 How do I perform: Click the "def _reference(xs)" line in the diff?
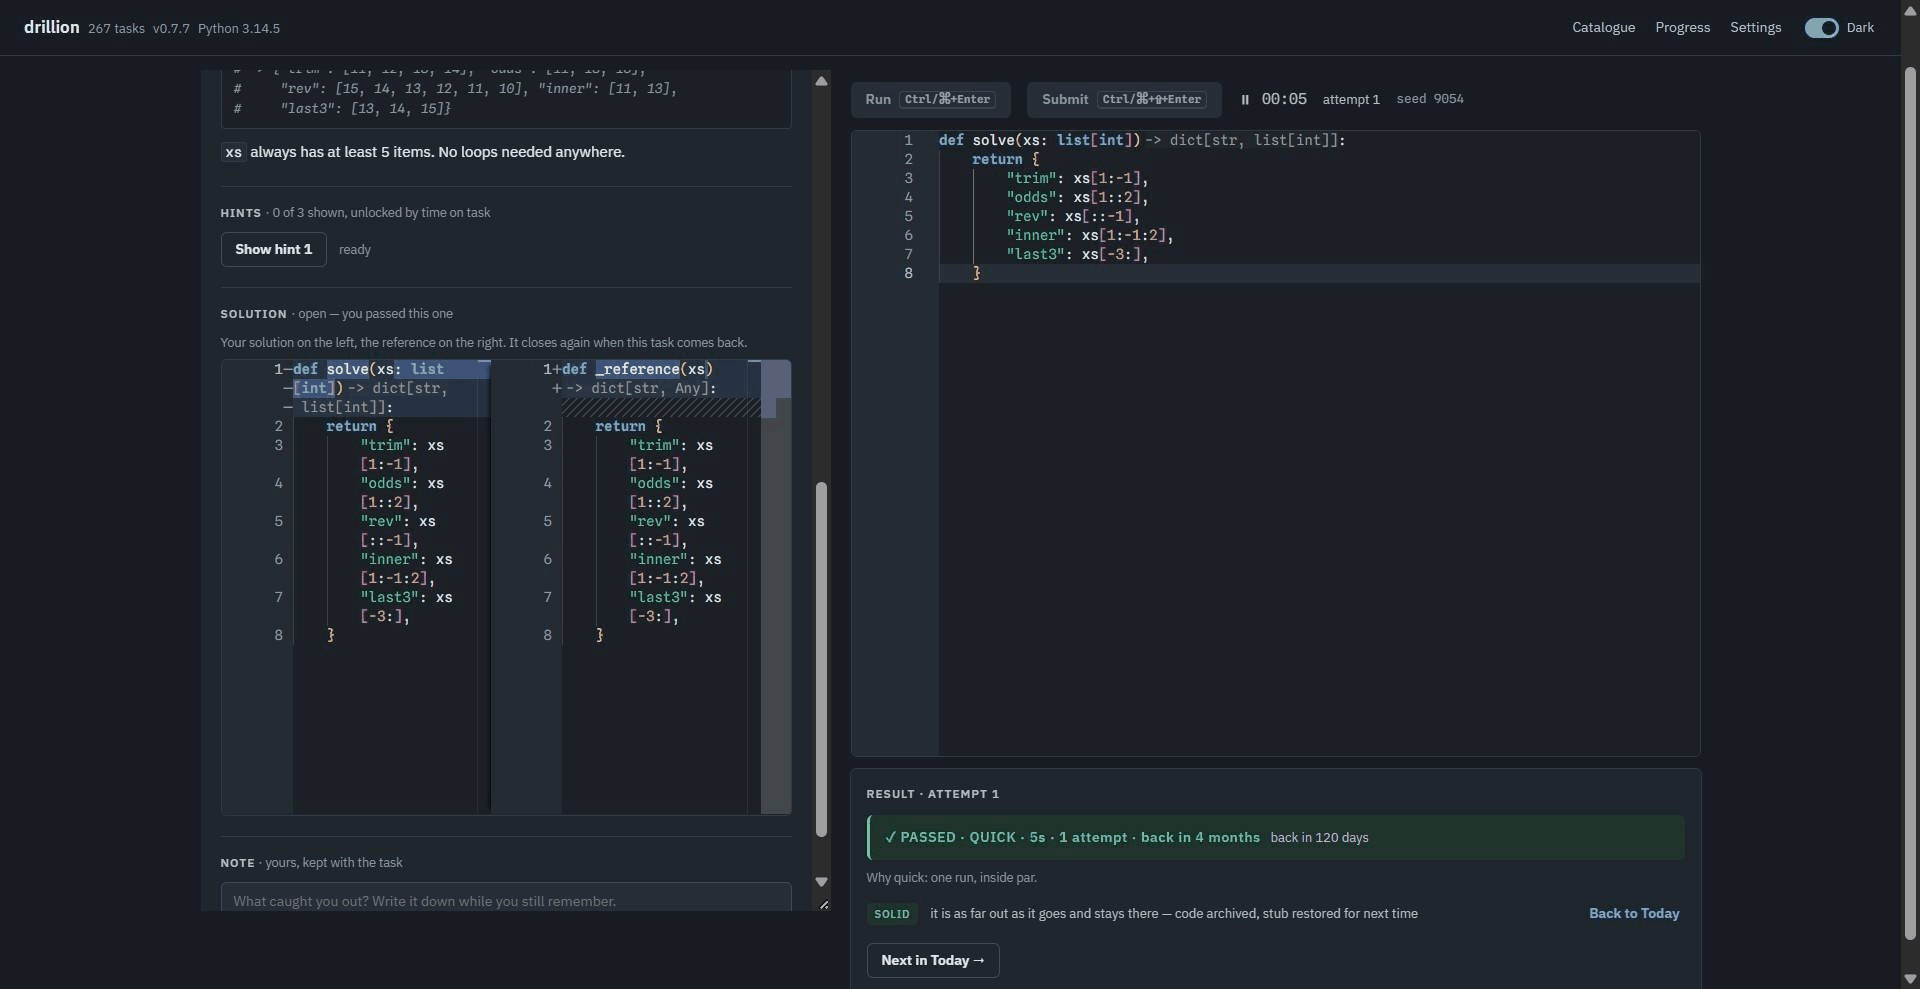637,369
